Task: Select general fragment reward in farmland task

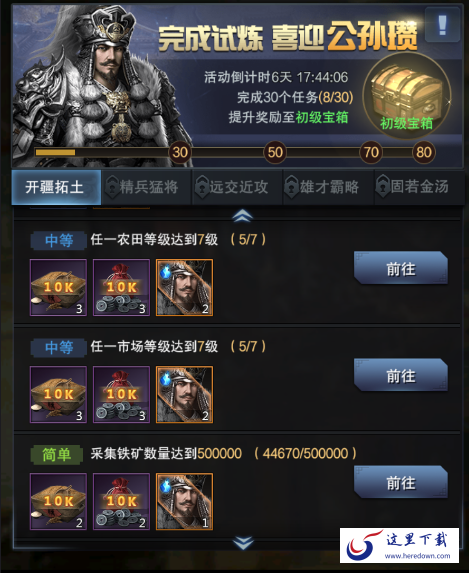Action: point(184,288)
